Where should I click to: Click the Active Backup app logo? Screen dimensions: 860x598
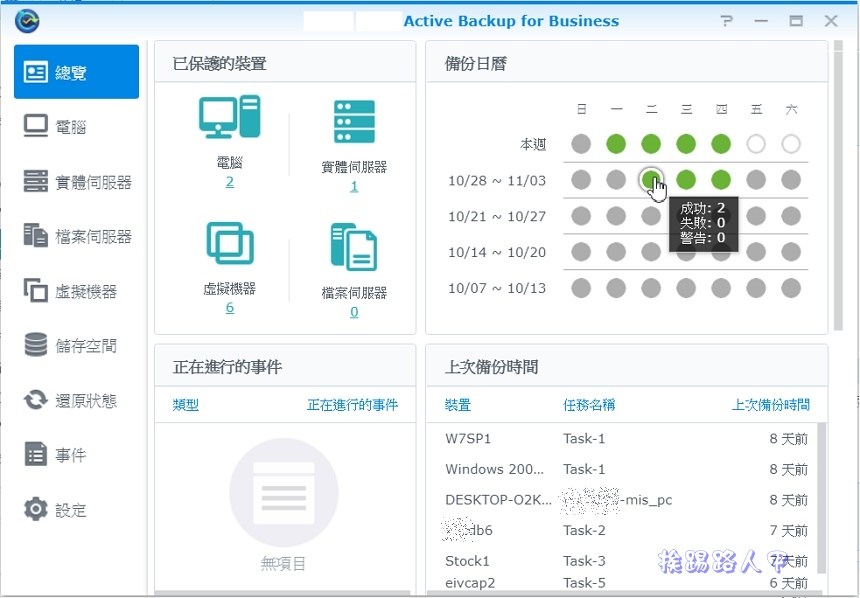(27, 21)
